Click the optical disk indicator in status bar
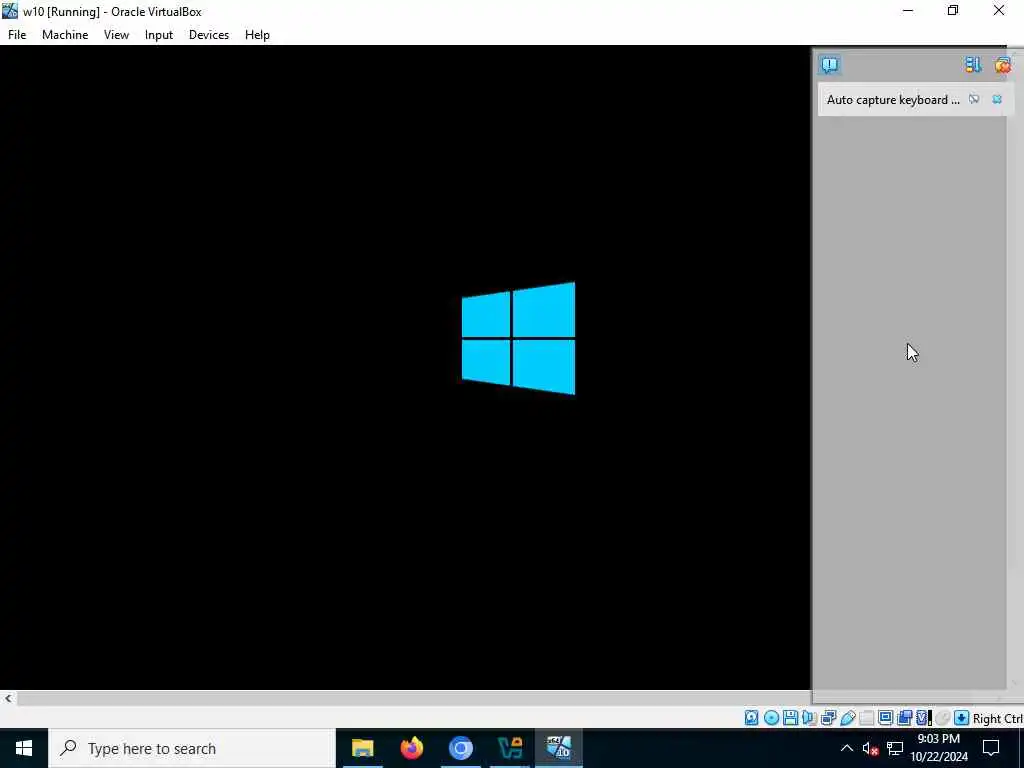The image size is (1024, 768). click(x=771, y=718)
